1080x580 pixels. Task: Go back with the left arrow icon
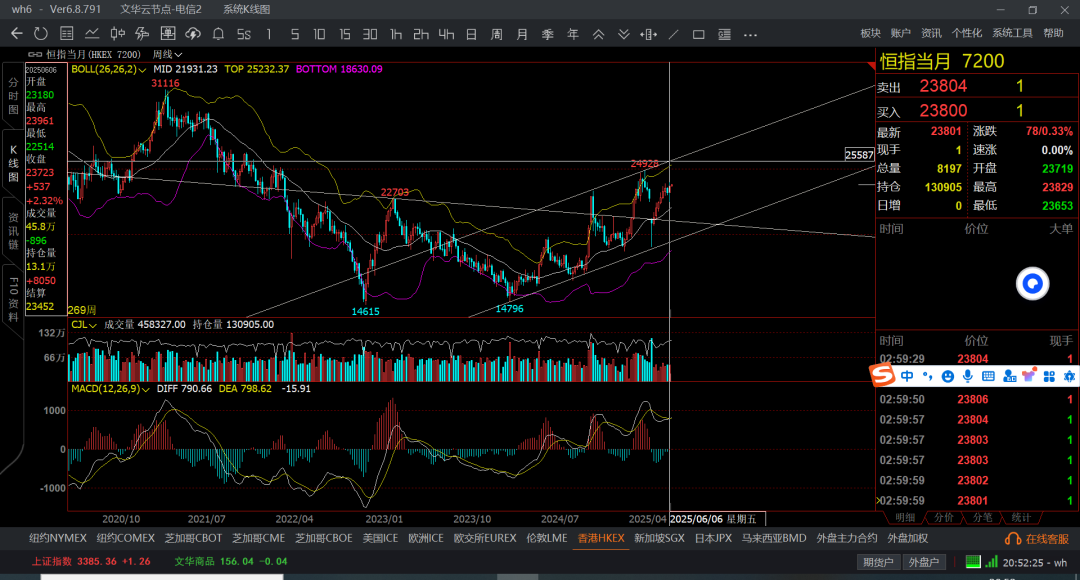click(x=17, y=34)
